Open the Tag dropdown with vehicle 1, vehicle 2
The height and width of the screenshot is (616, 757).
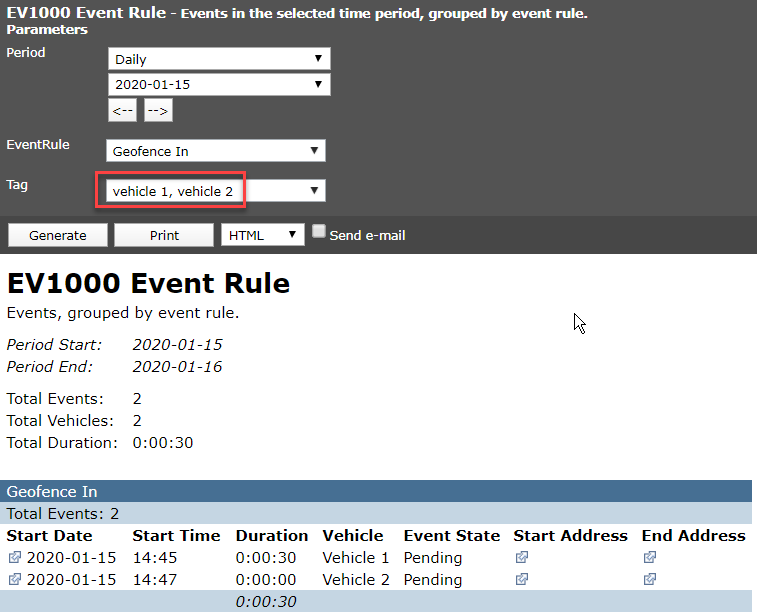point(216,191)
